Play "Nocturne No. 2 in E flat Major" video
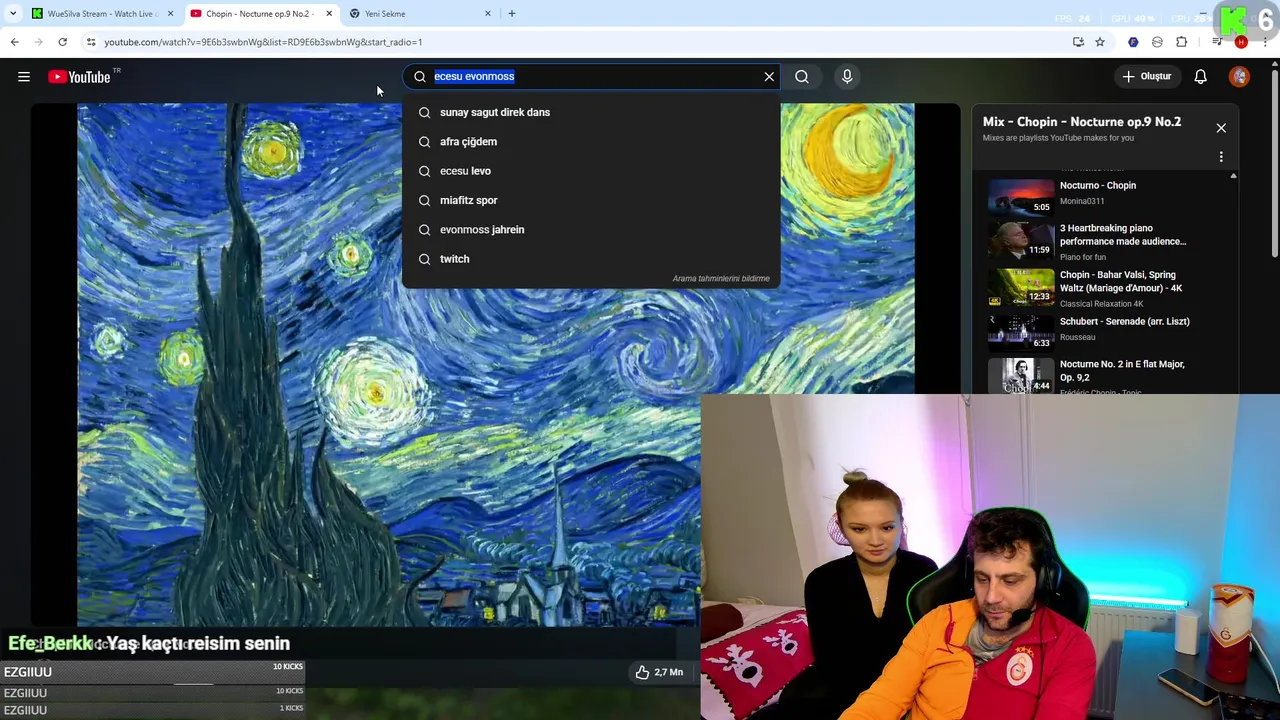Screen dimensions: 1280x720 click(x=1122, y=371)
